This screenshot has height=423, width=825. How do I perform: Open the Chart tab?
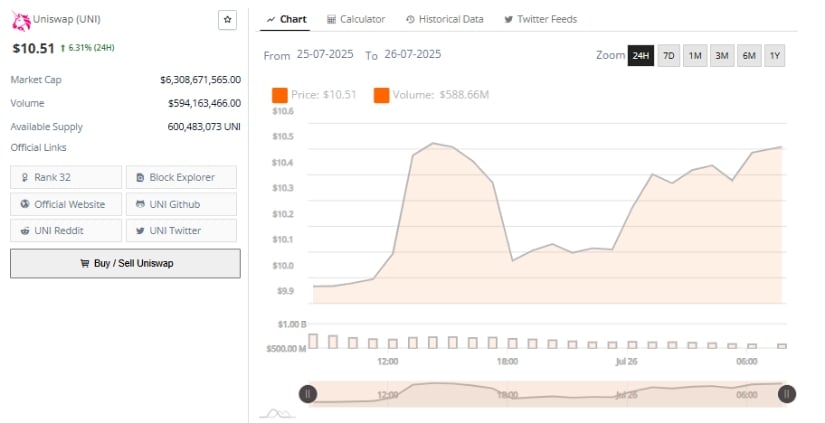click(x=286, y=19)
